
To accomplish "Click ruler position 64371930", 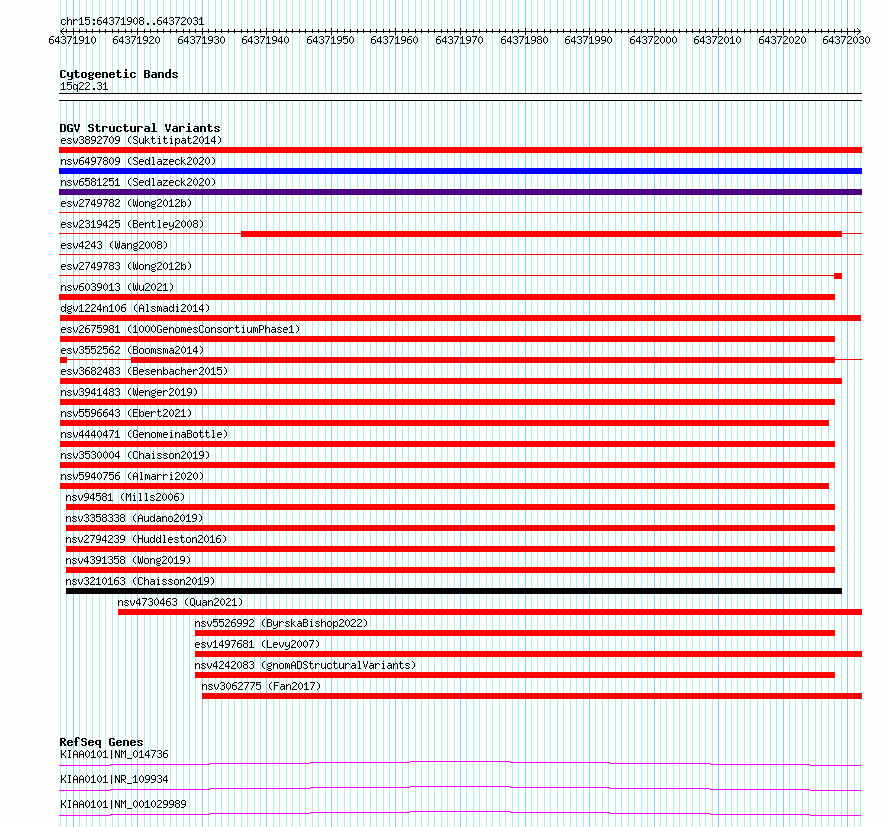I will pyautogui.click(x=201, y=40).
